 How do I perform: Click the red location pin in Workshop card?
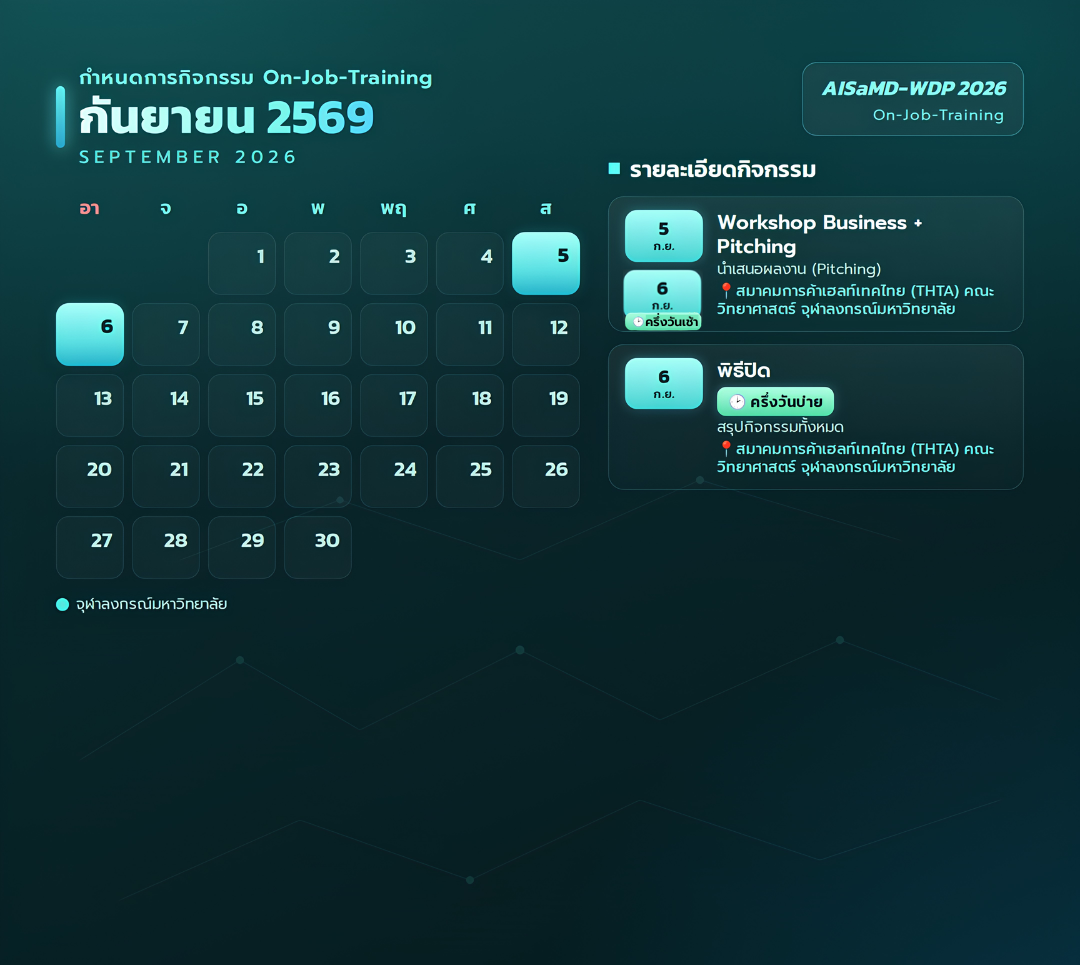click(x=725, y=291)
